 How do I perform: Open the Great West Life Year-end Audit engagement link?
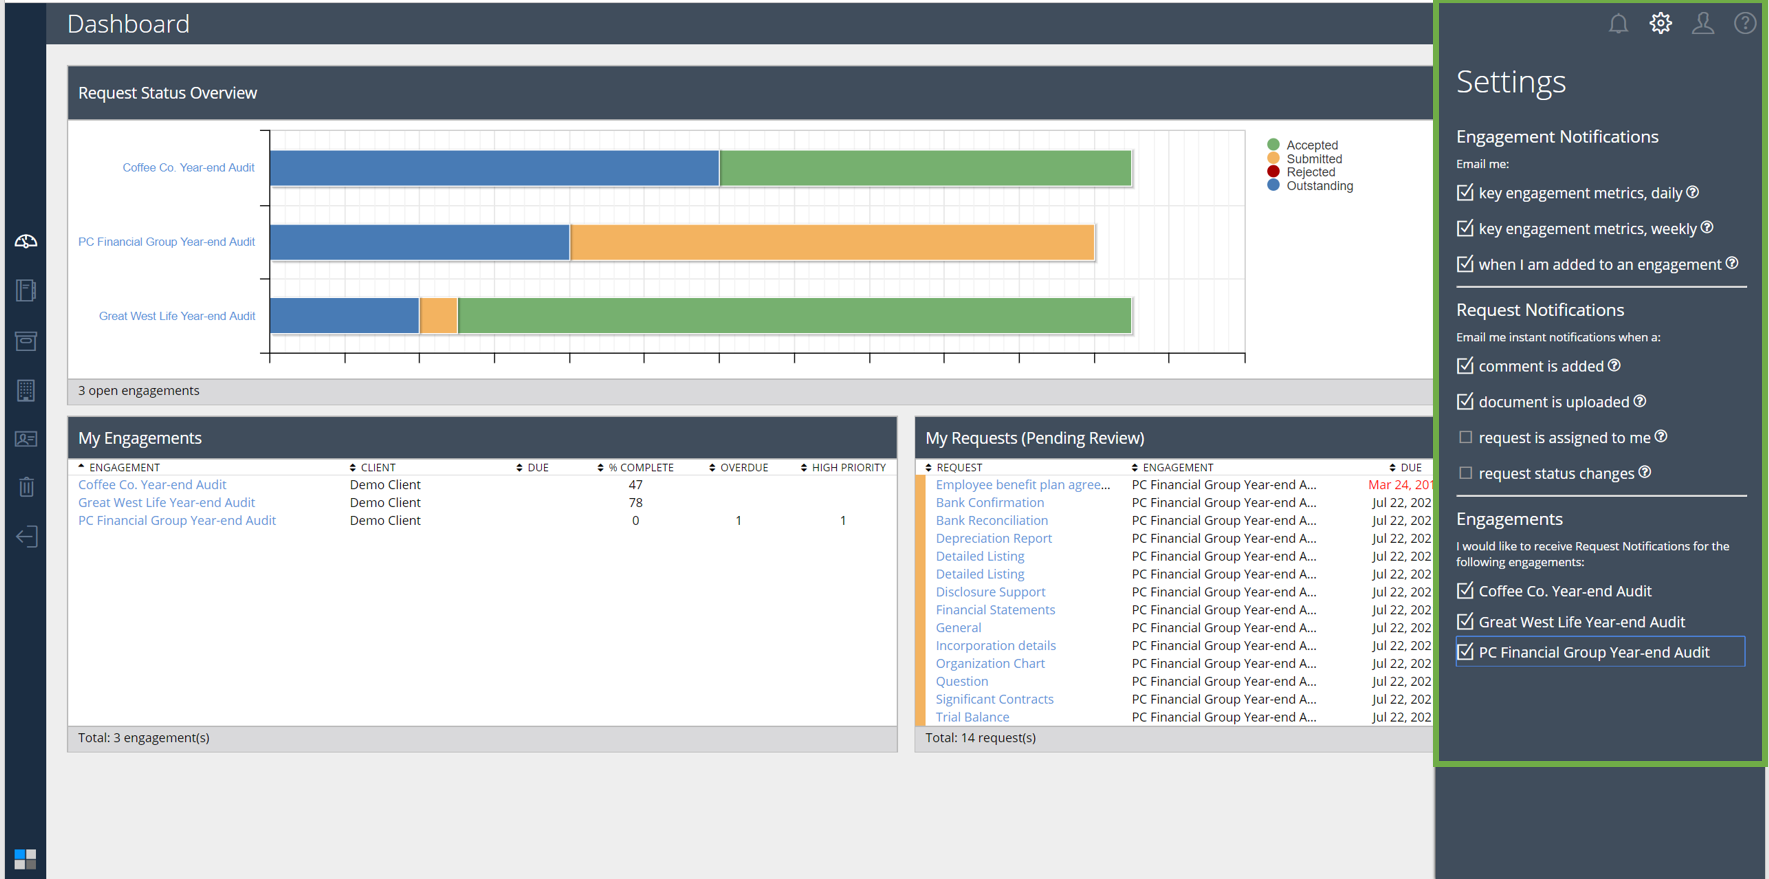click(x=166, y=503)
